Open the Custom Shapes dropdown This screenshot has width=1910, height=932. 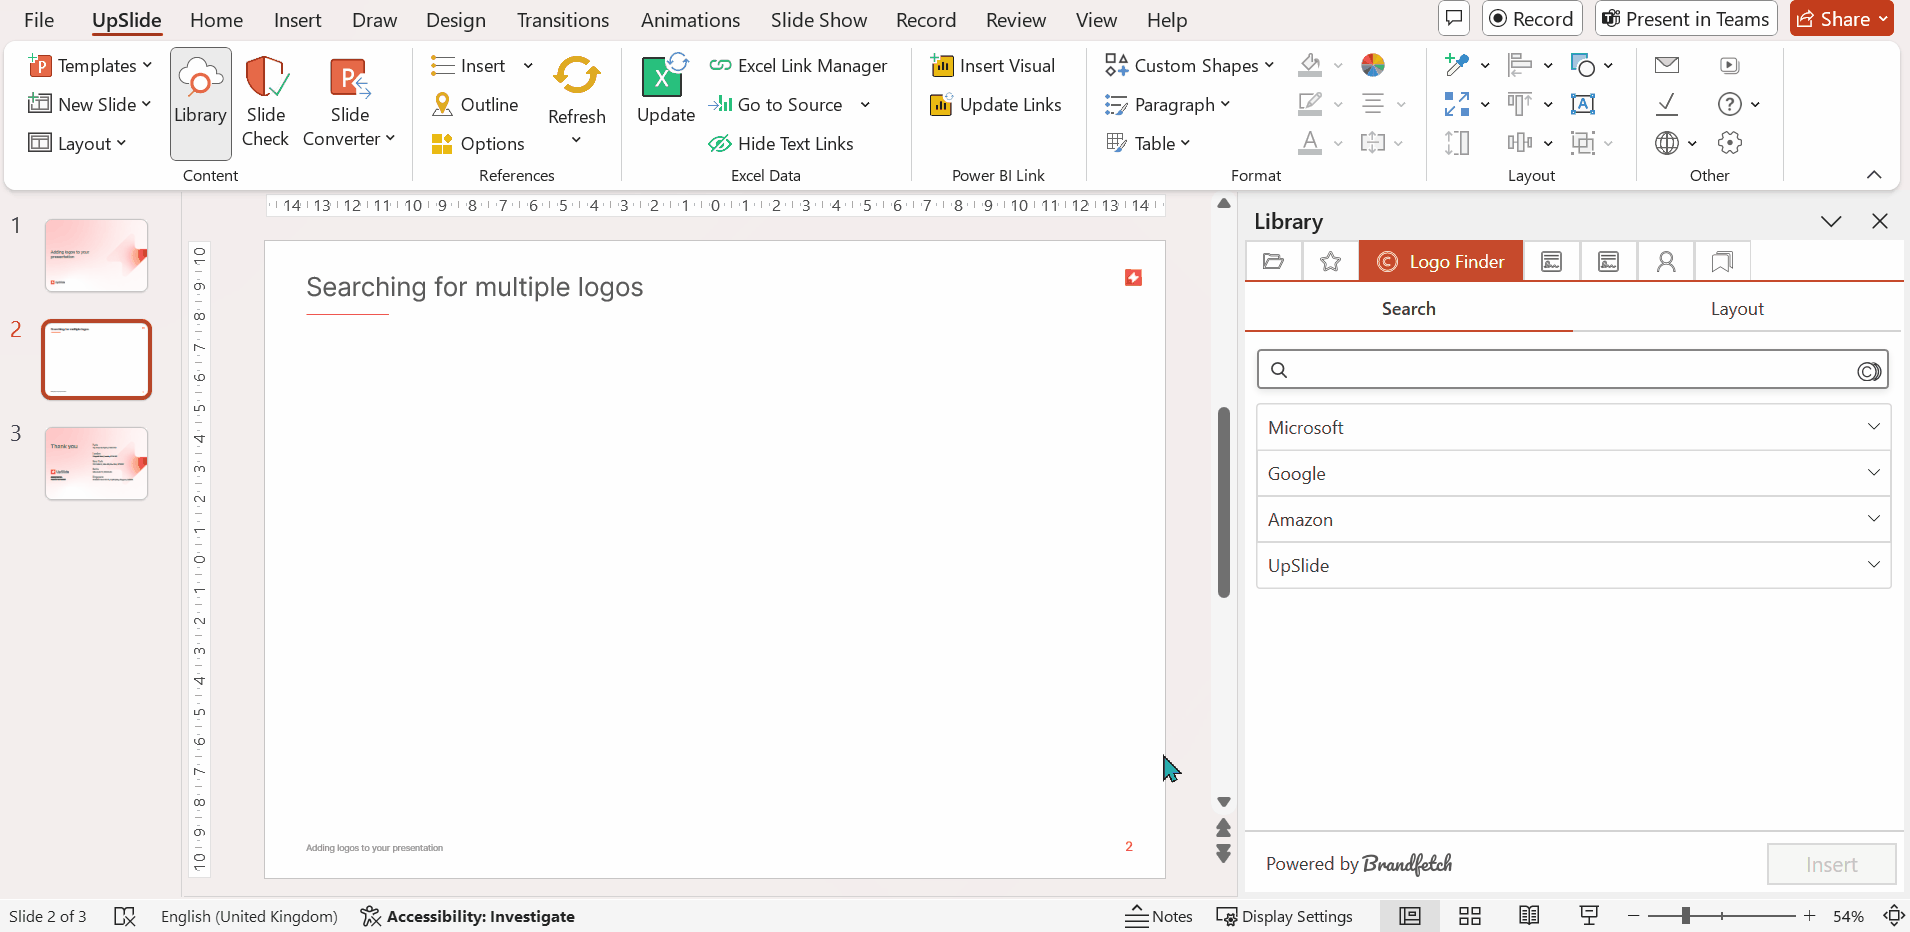(x=1190, y=66)
